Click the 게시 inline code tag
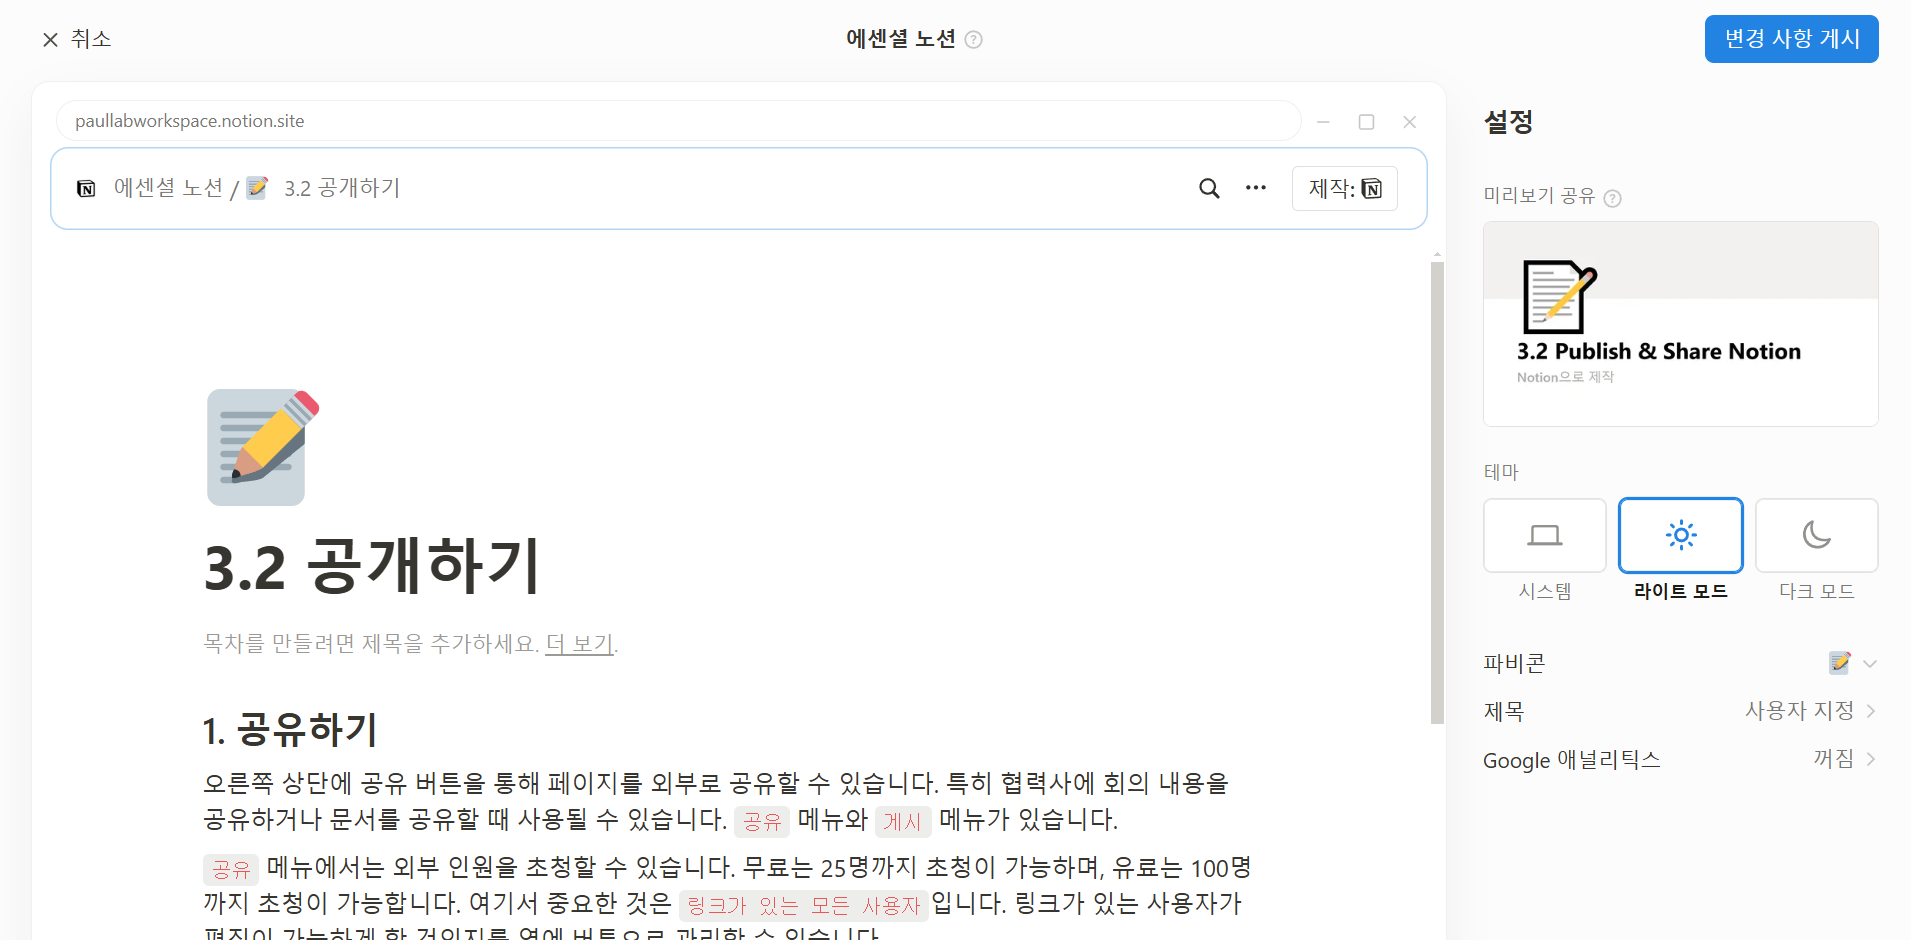1911x940 pixels. (x=903, y=822)
